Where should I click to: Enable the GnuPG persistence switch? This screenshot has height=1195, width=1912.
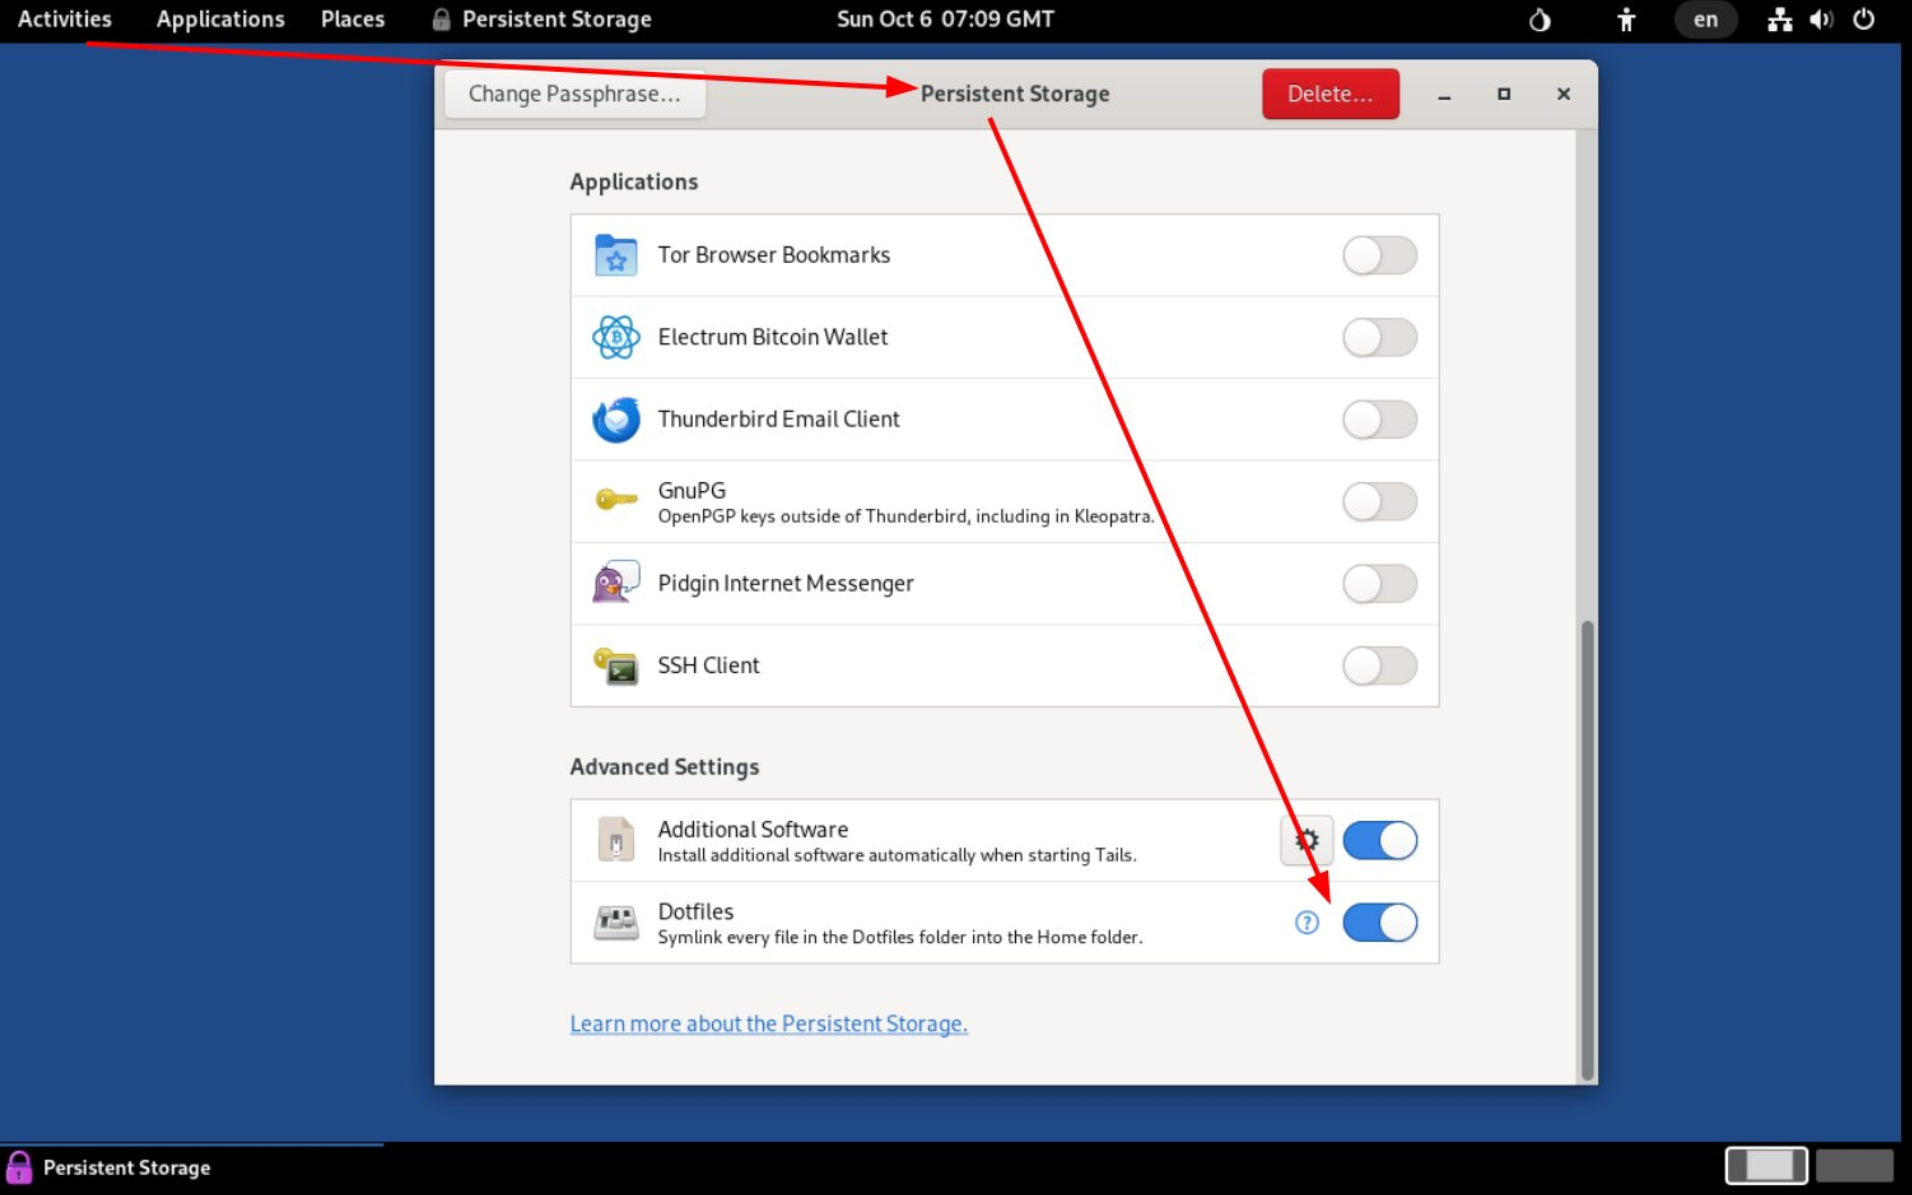coord(1379,501)
